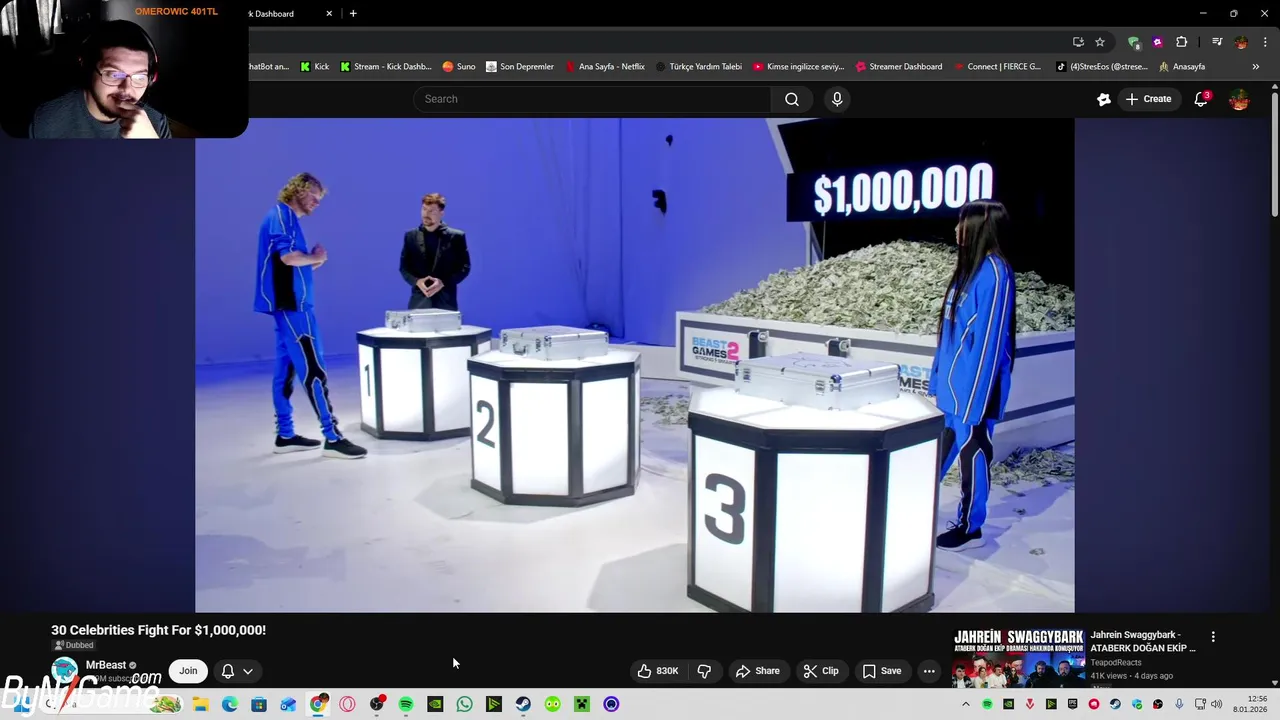This screenshot has width=1280, height=720.
Task: Save the video to a playlist
Action: click(x=882, y=671)
